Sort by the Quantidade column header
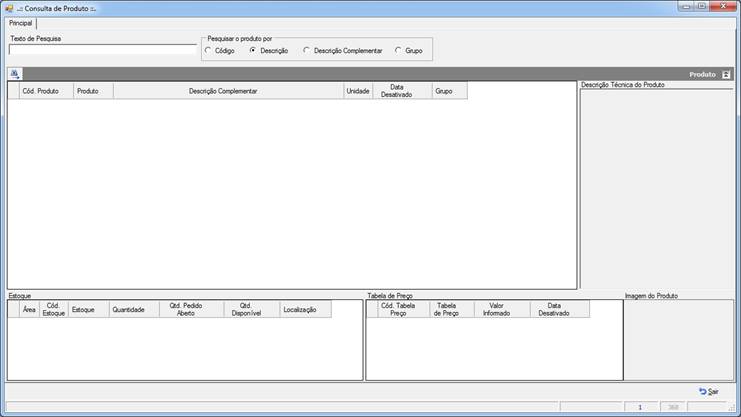The image size is (741, 417). click(x=134, y=310)
